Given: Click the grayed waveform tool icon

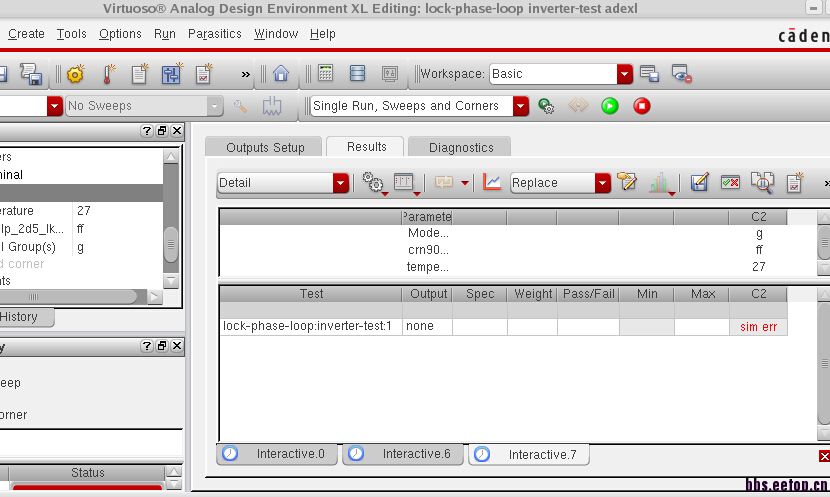Looking at the screenshot, I should click(x=390, y=74).
